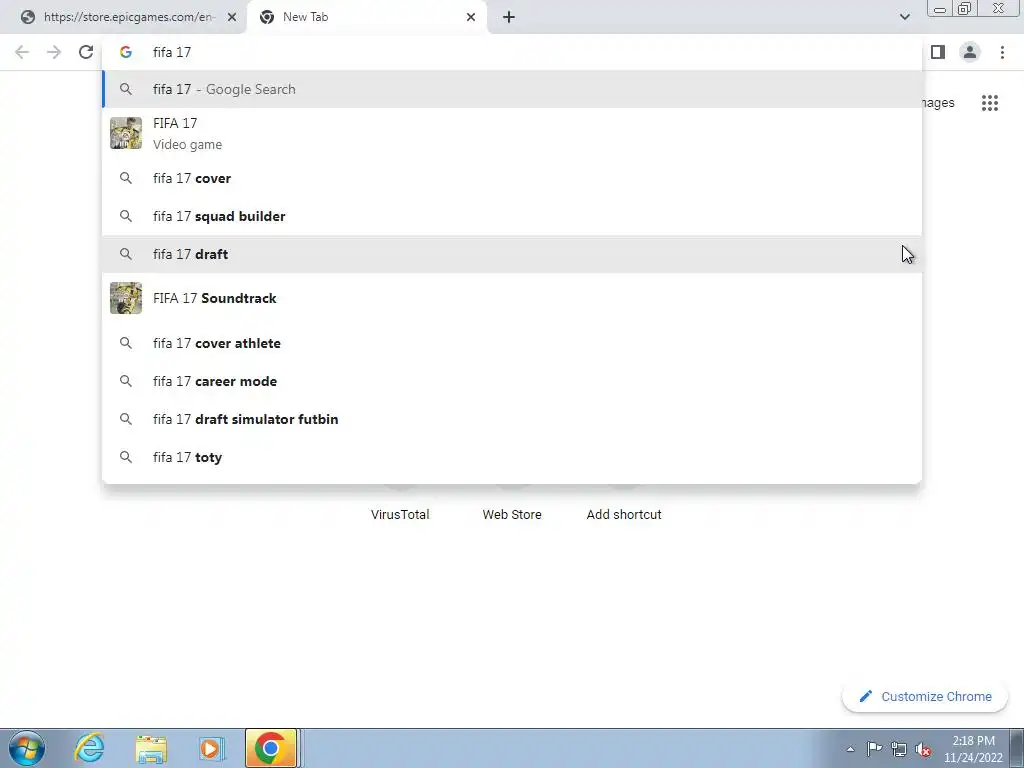Click FIFA 17 Video game cover thumbnail
This screenshot has width=1024, height=768.
point(125,133)
